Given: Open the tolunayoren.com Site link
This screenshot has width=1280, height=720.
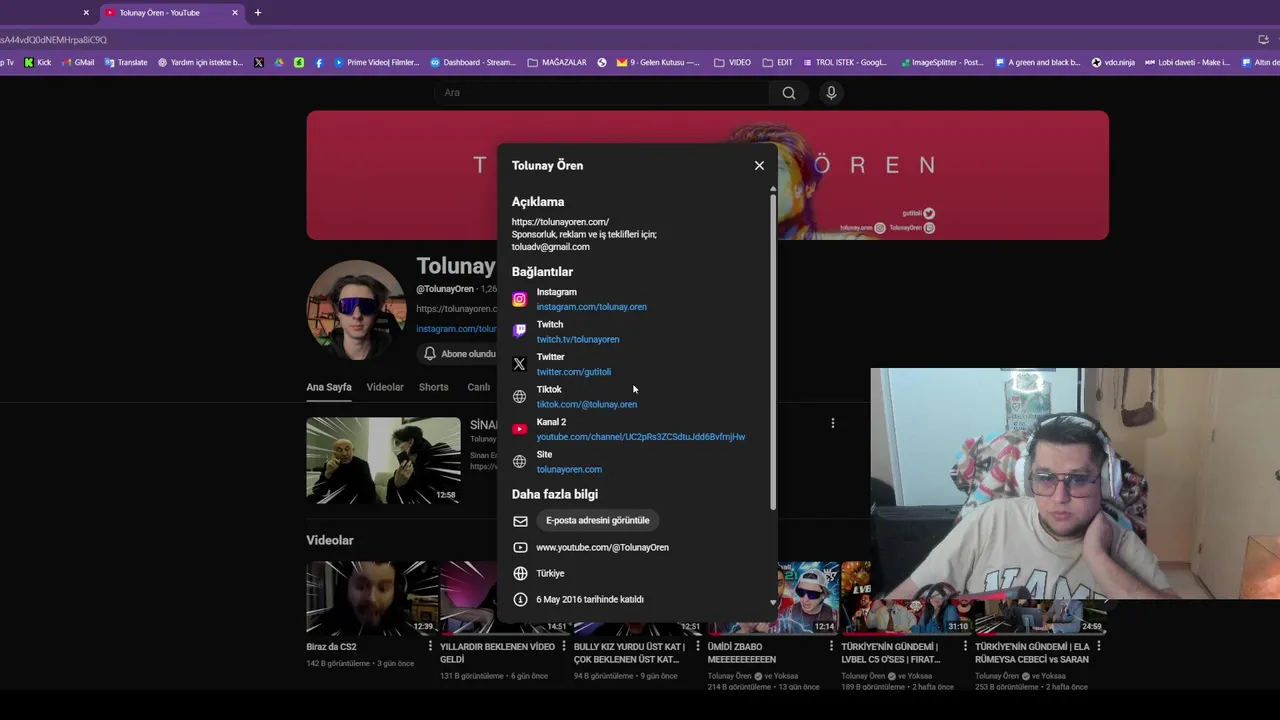Looking at the screenshot, I should pos(568,469).
